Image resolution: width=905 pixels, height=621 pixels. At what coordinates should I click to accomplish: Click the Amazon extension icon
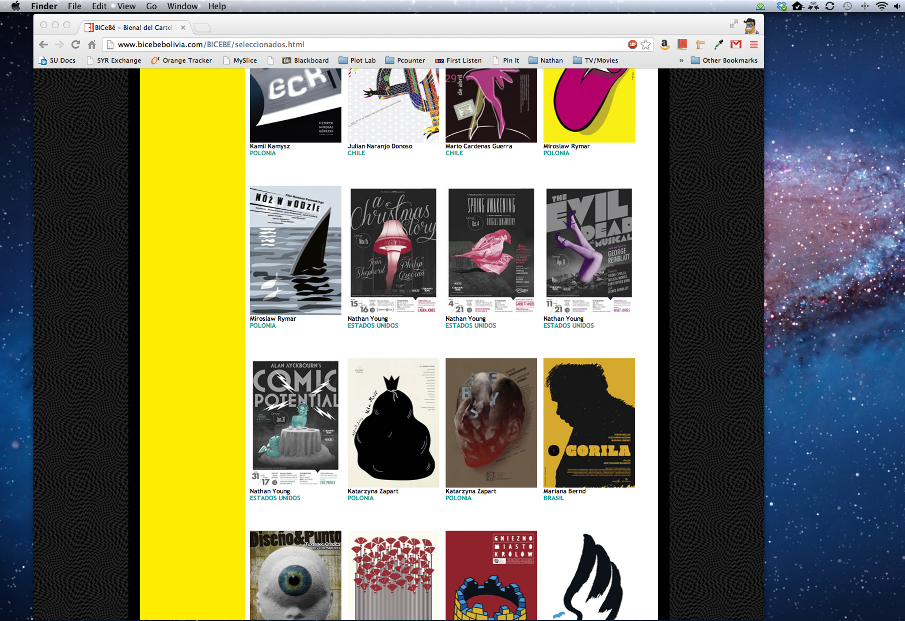[x=666, y=44]
